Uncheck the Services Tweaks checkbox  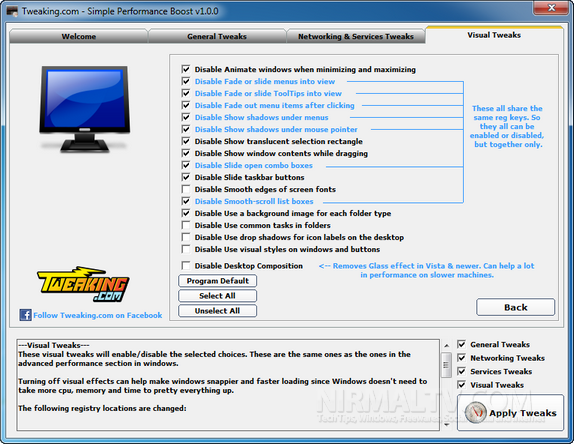coord(462,372)
